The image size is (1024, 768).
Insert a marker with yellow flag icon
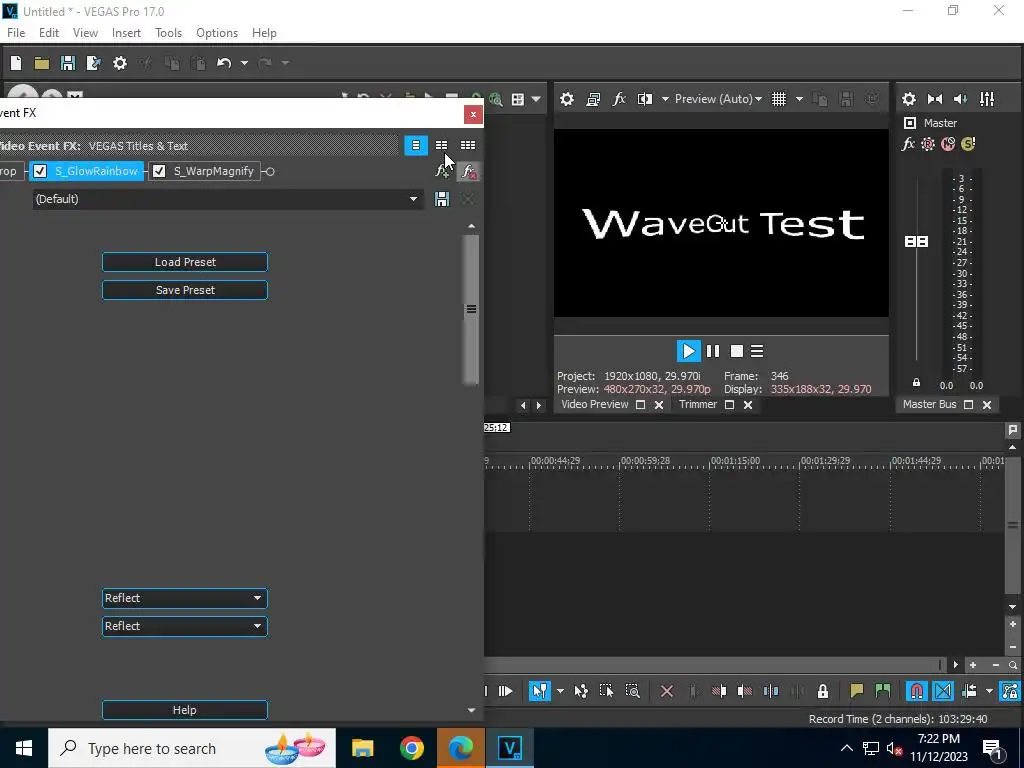click(857, 691)
